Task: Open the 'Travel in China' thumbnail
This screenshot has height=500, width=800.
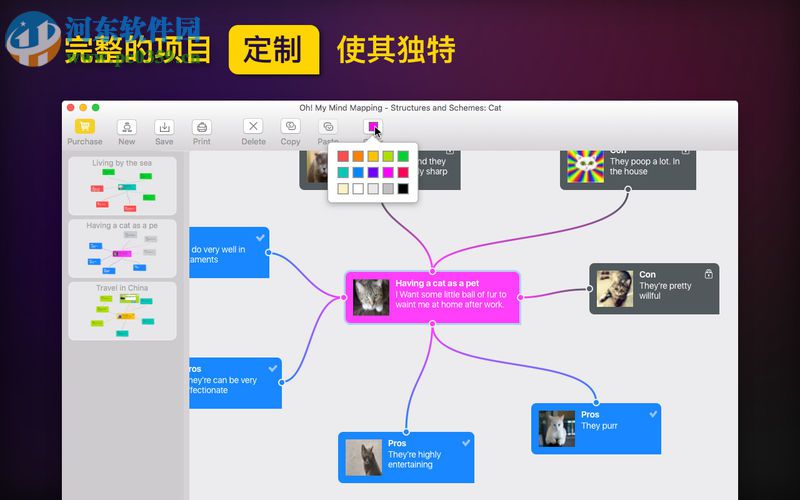Action: click(x=122, y=311)
